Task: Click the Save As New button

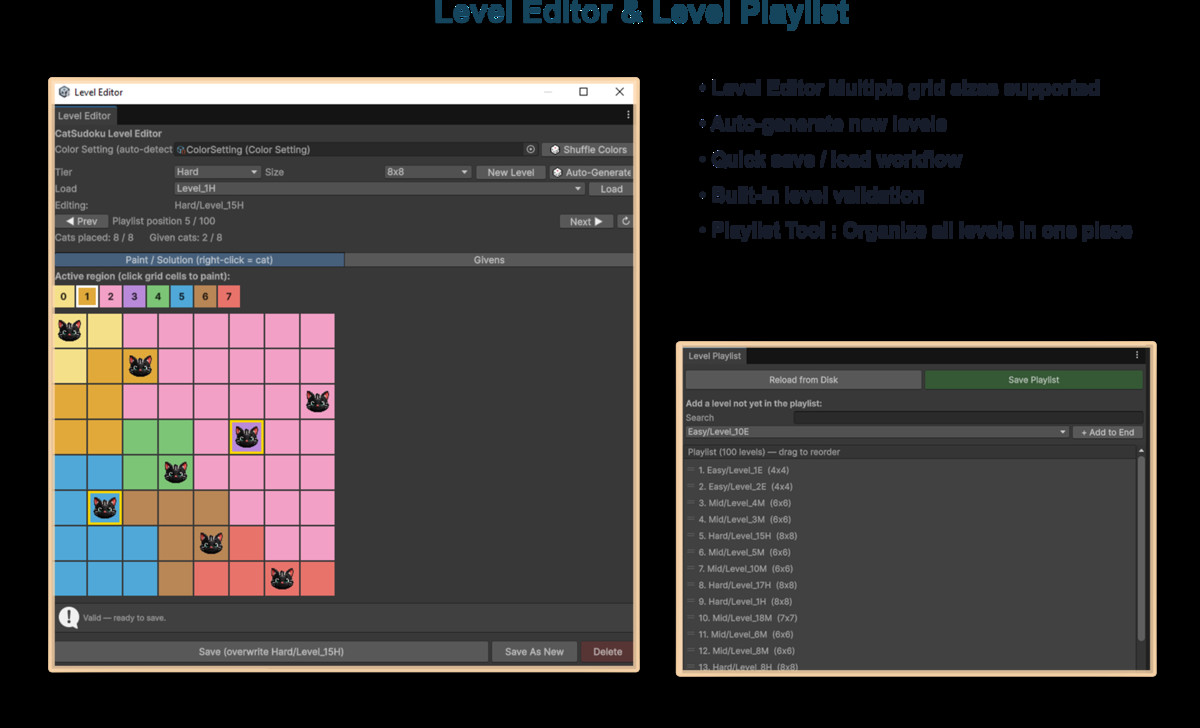Action: pos(534,652)
